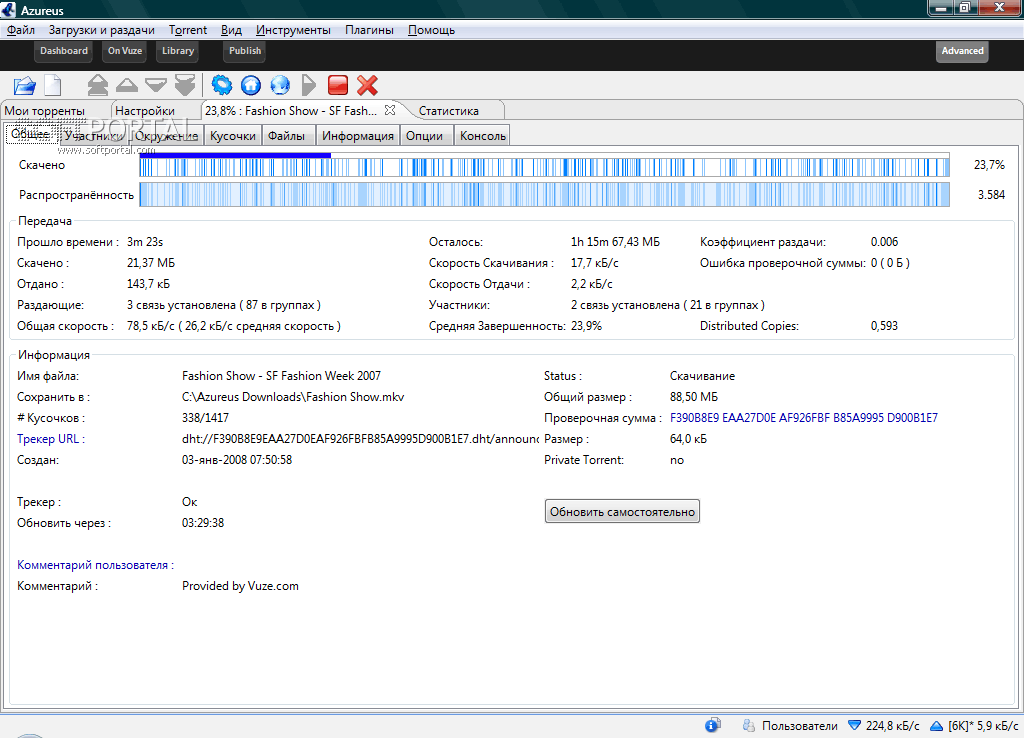The width and height of the screenshot is (1024, 738).
Task: Open the Файлы sub-tab
Action: pyautogui.click(x=287, y=136)
